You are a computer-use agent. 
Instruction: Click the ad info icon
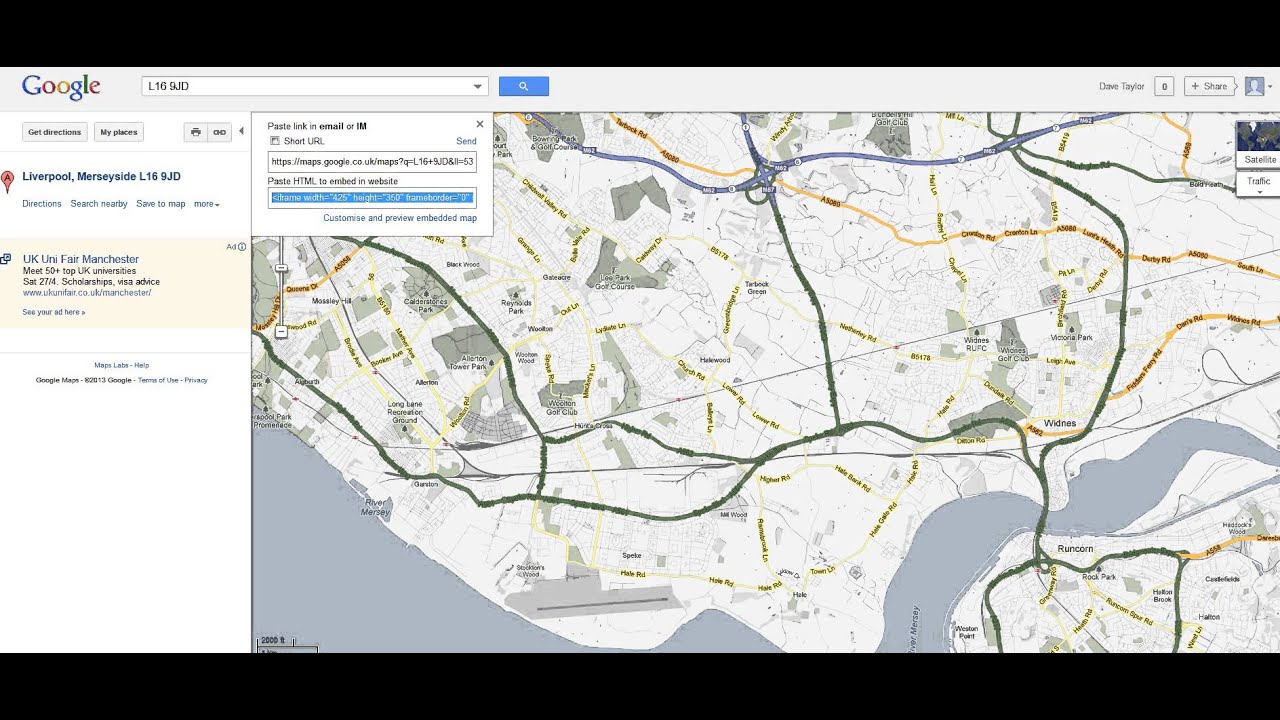tap(242, 246)
